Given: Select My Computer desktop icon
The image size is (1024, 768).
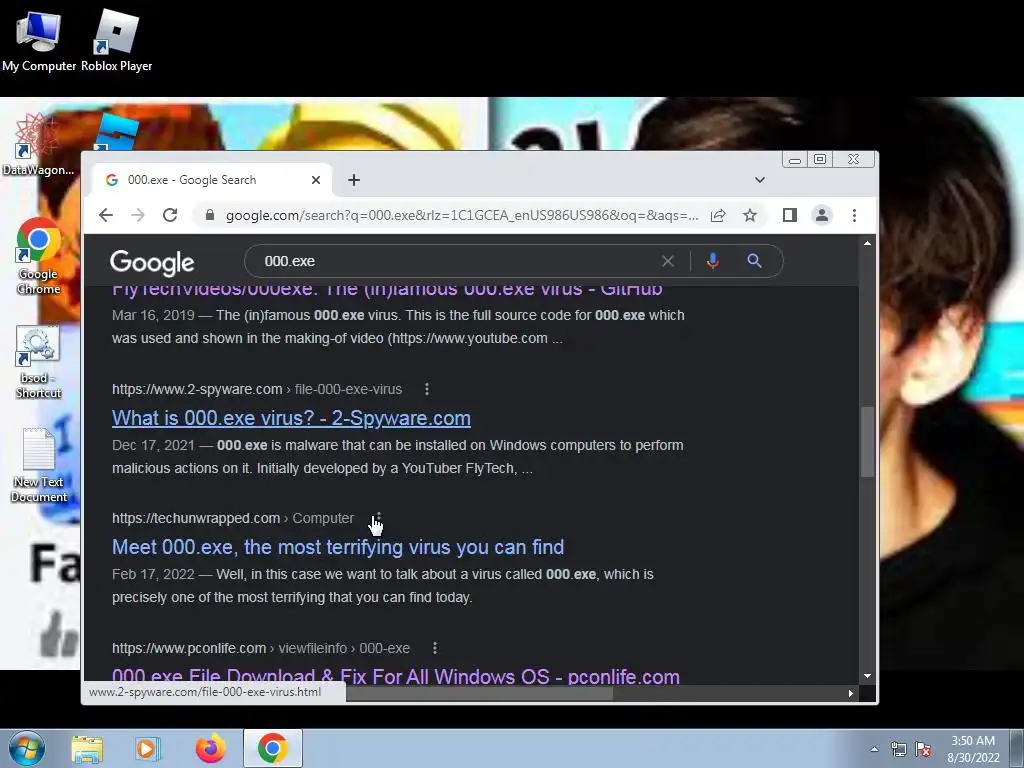Looking at the screenshot, I should pyautogui.click(x=39, y=40).
